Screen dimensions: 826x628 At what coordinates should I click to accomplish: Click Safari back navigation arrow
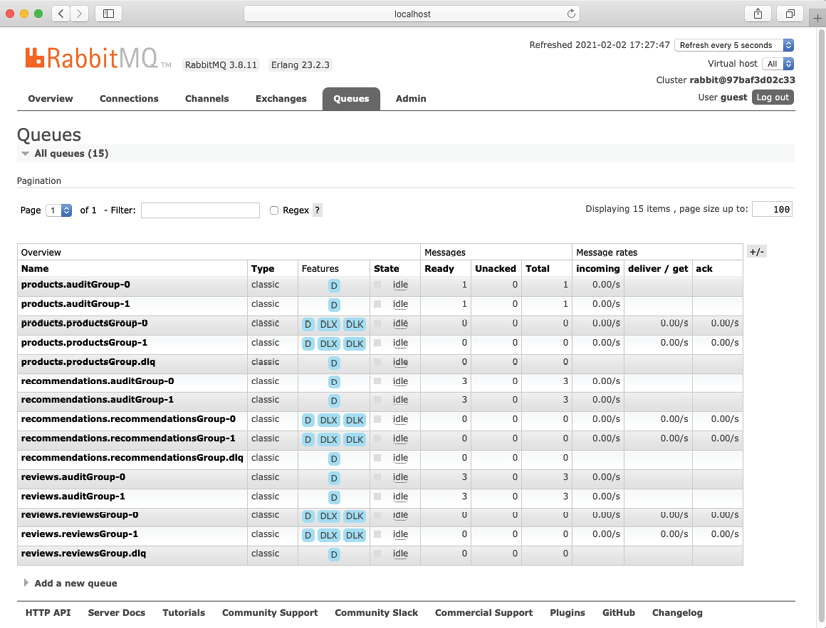(59, 14)
